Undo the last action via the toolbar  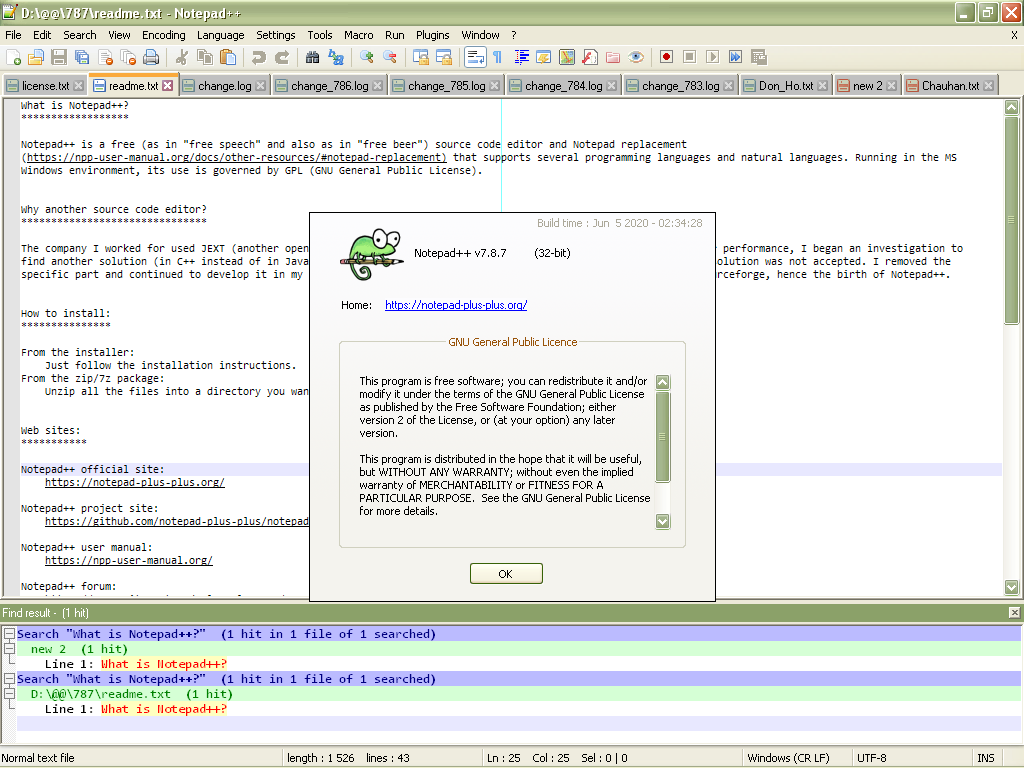click(x=259, y=57)
